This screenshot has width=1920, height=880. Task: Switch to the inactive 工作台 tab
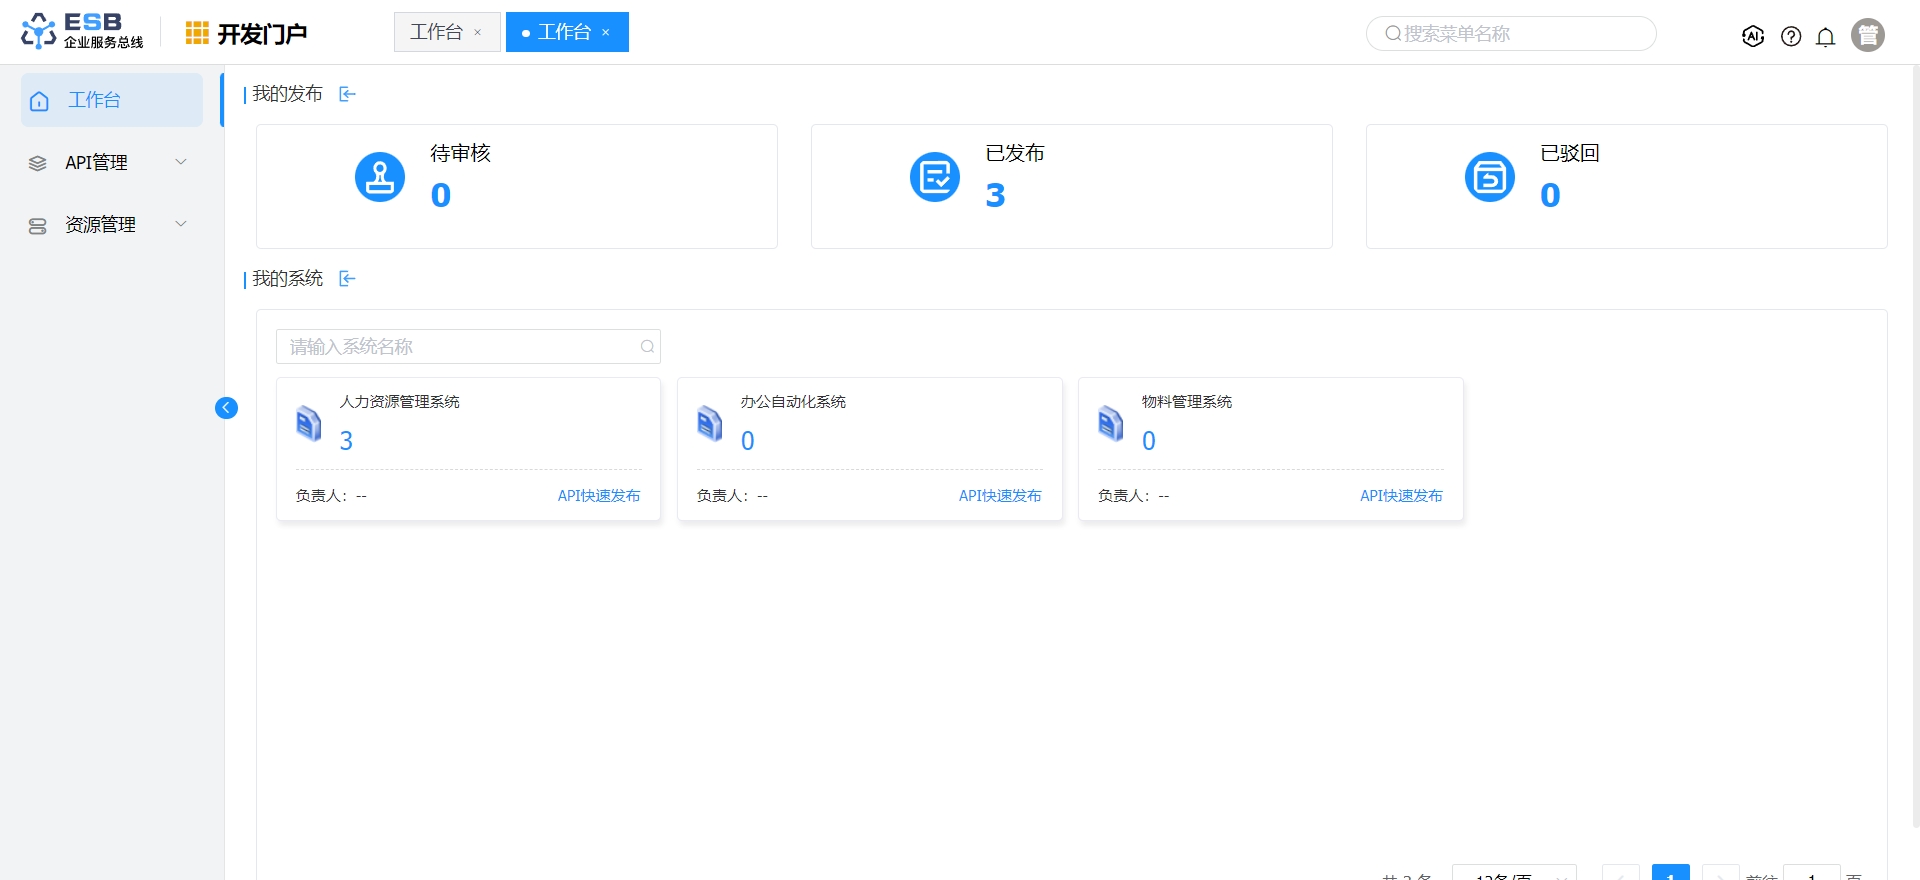(x=437, y=33)
